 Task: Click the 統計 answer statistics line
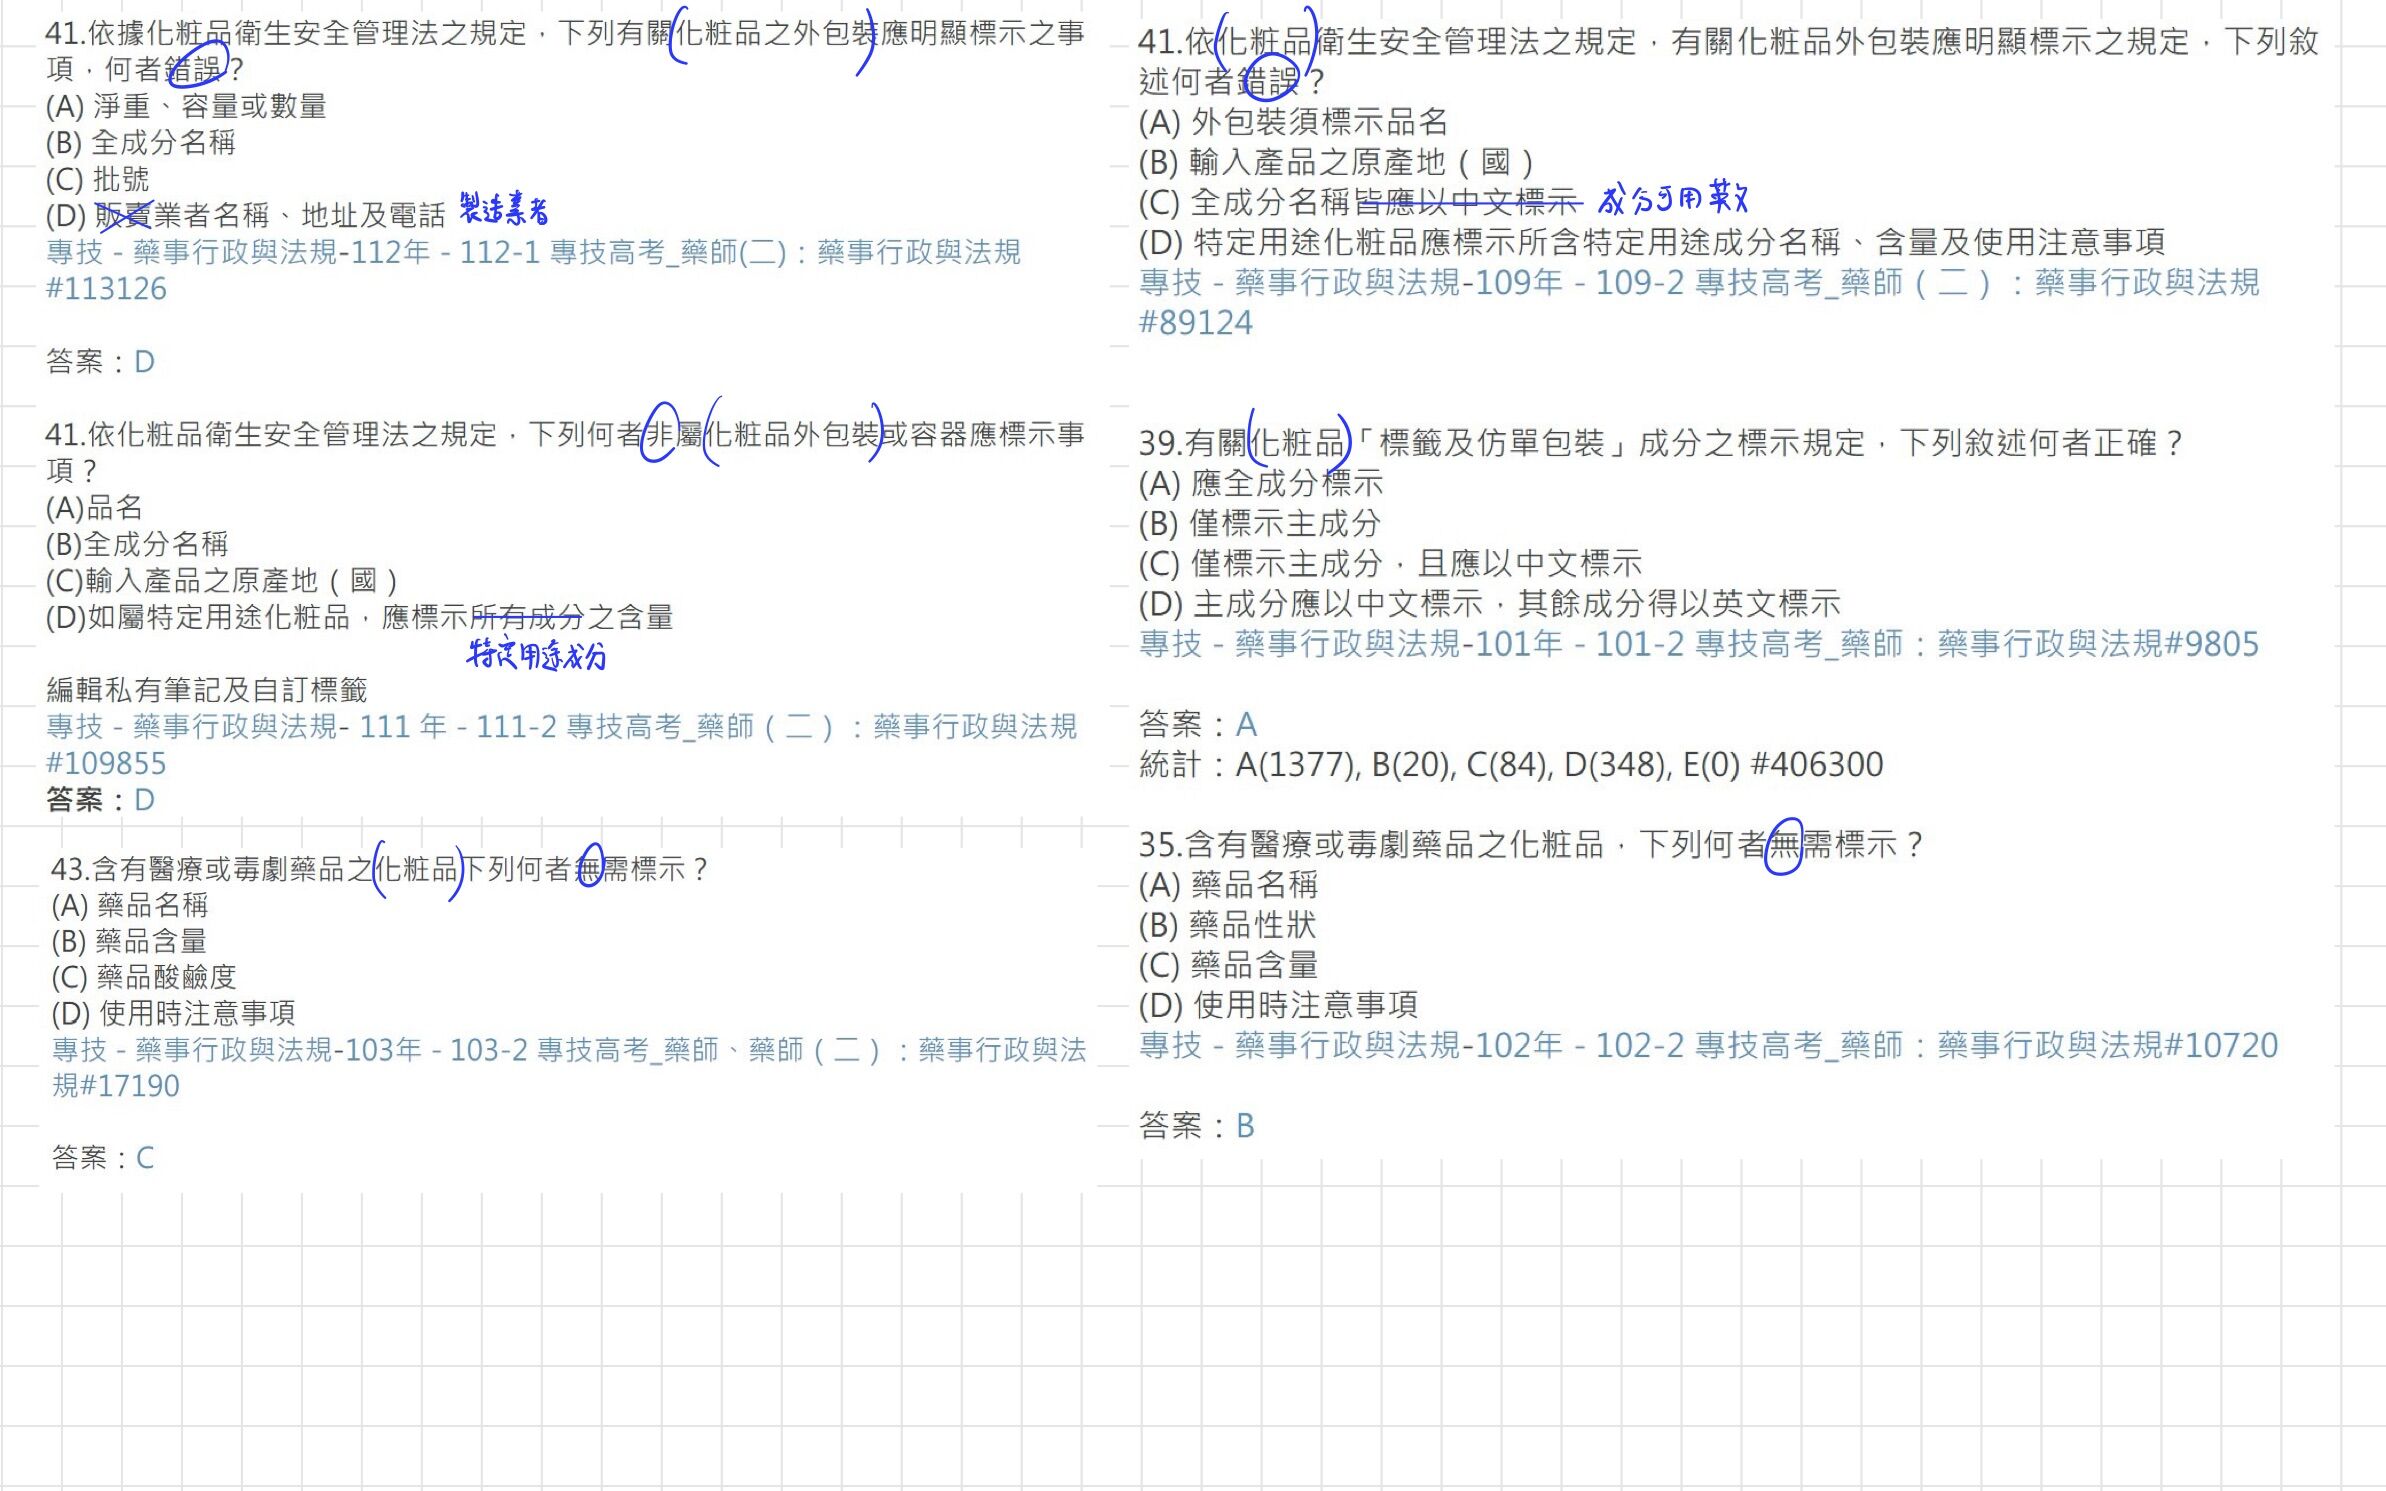tap(1510, 765)
